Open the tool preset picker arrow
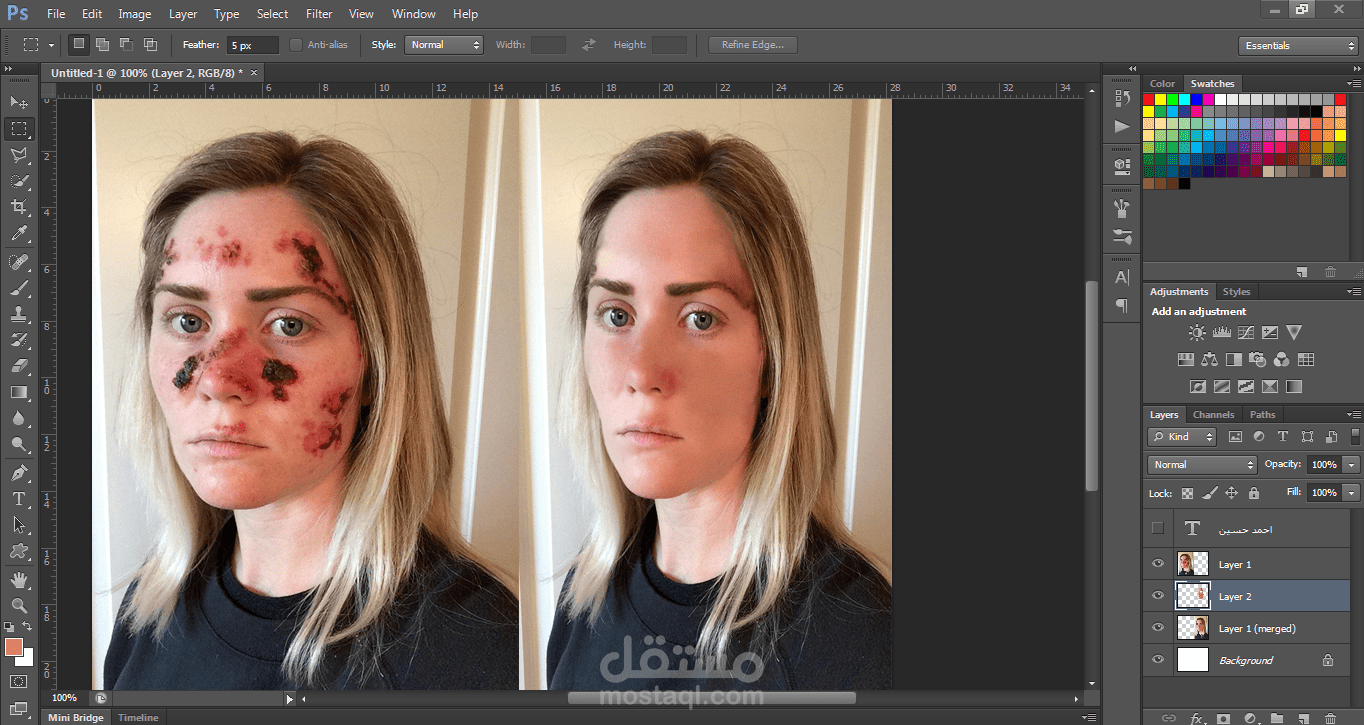The image size is (1364, 725). click(50, 45)
